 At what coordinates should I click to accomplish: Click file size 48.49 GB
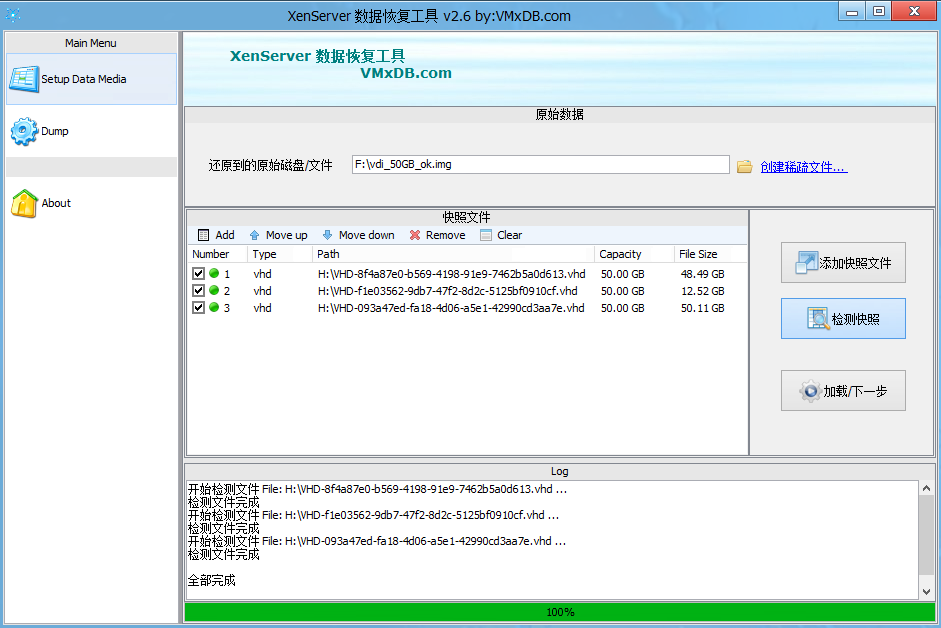pyautogui.click(x=702, y=274)
